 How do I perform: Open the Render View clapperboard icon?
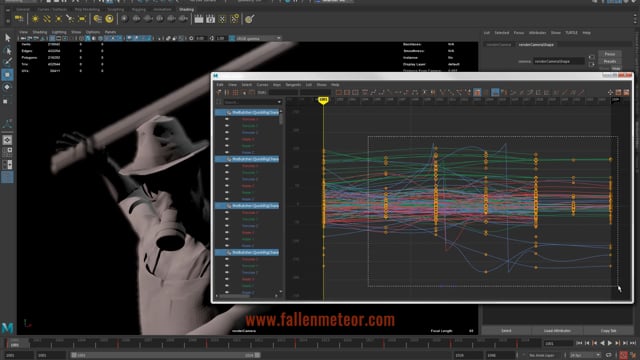coord(199,19)
